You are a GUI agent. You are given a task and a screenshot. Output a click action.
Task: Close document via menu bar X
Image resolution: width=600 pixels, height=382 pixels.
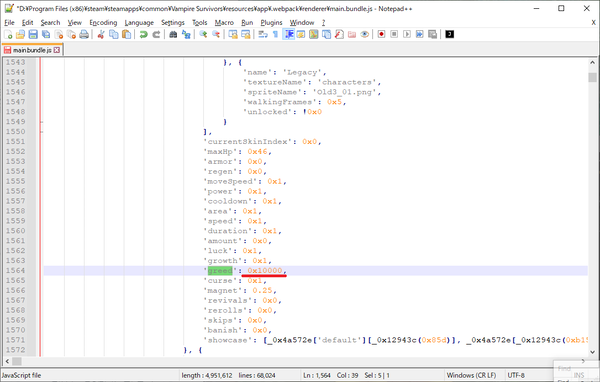(593, 23)
